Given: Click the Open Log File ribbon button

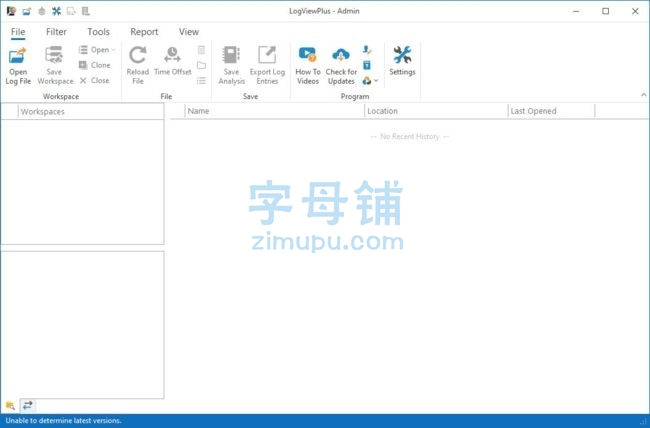Looking at the screenshot, I should coord(18,66).
